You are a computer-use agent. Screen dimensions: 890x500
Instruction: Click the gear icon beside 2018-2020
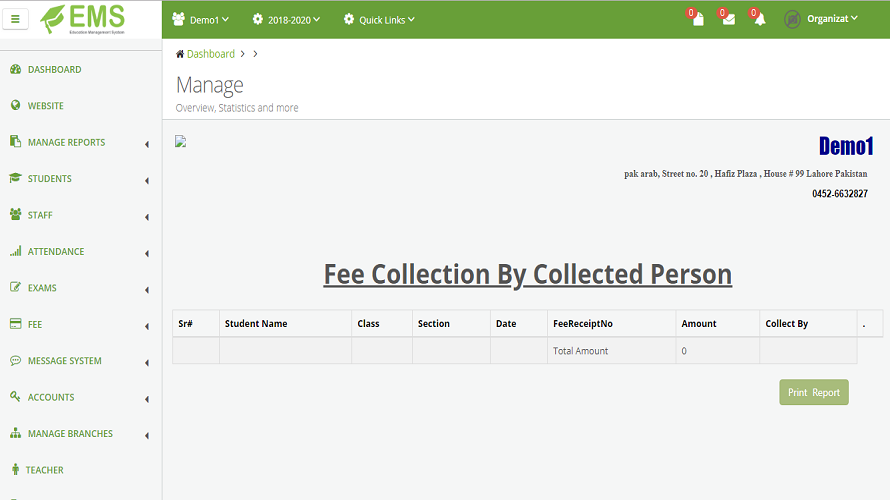[258, 19]
